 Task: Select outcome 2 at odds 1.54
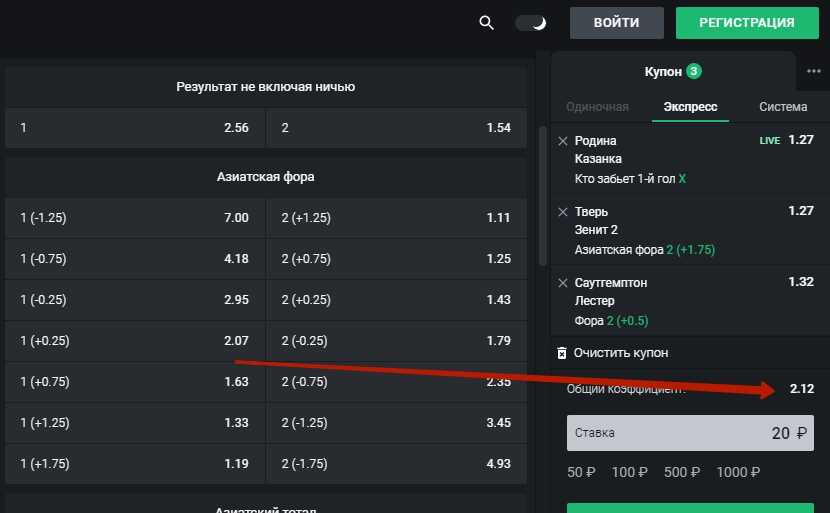coord(397,128)
